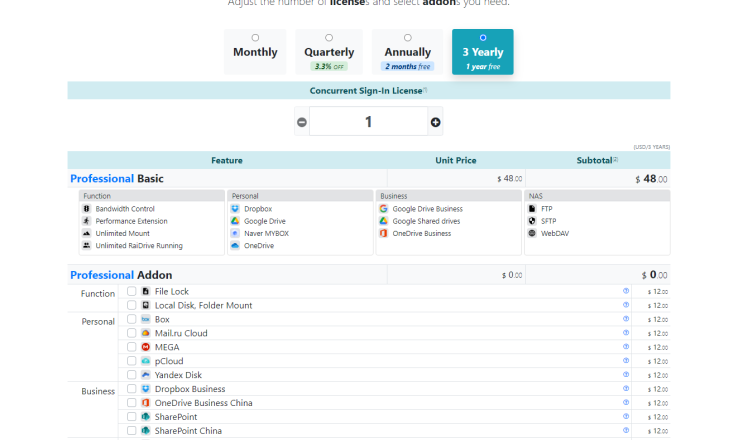Check the OneDrive Business China checkbox
This screenshot has width=743, height=440.
(x=132, y=403)
